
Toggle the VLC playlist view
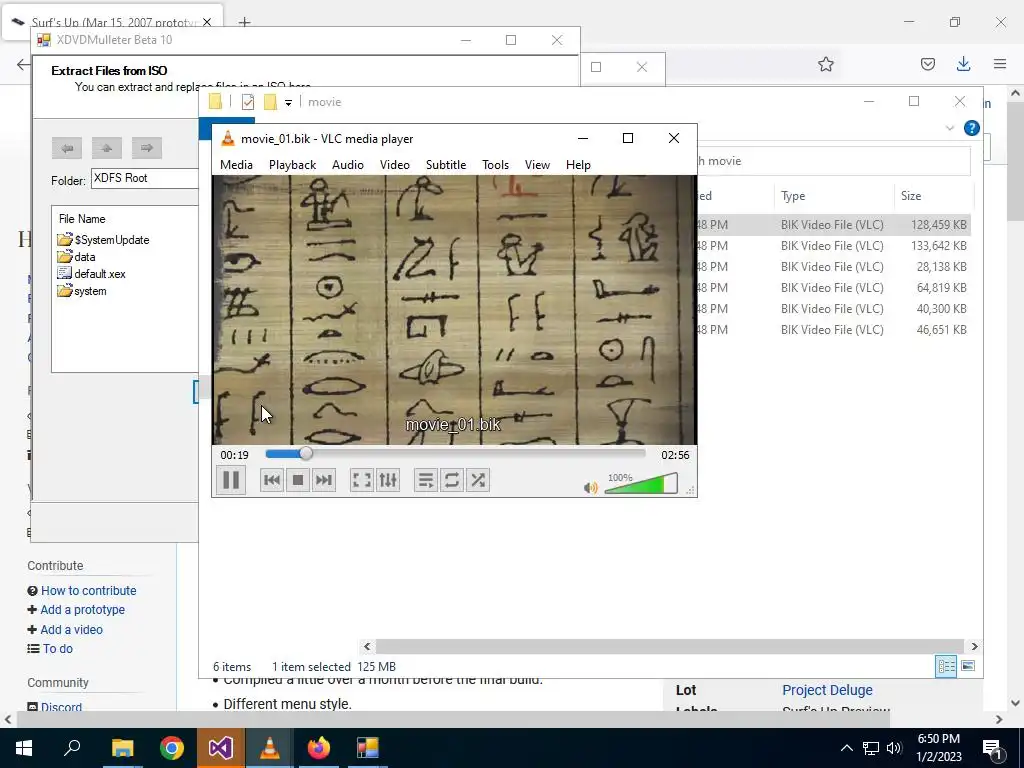pyautogui.click(x=425, y=480)
